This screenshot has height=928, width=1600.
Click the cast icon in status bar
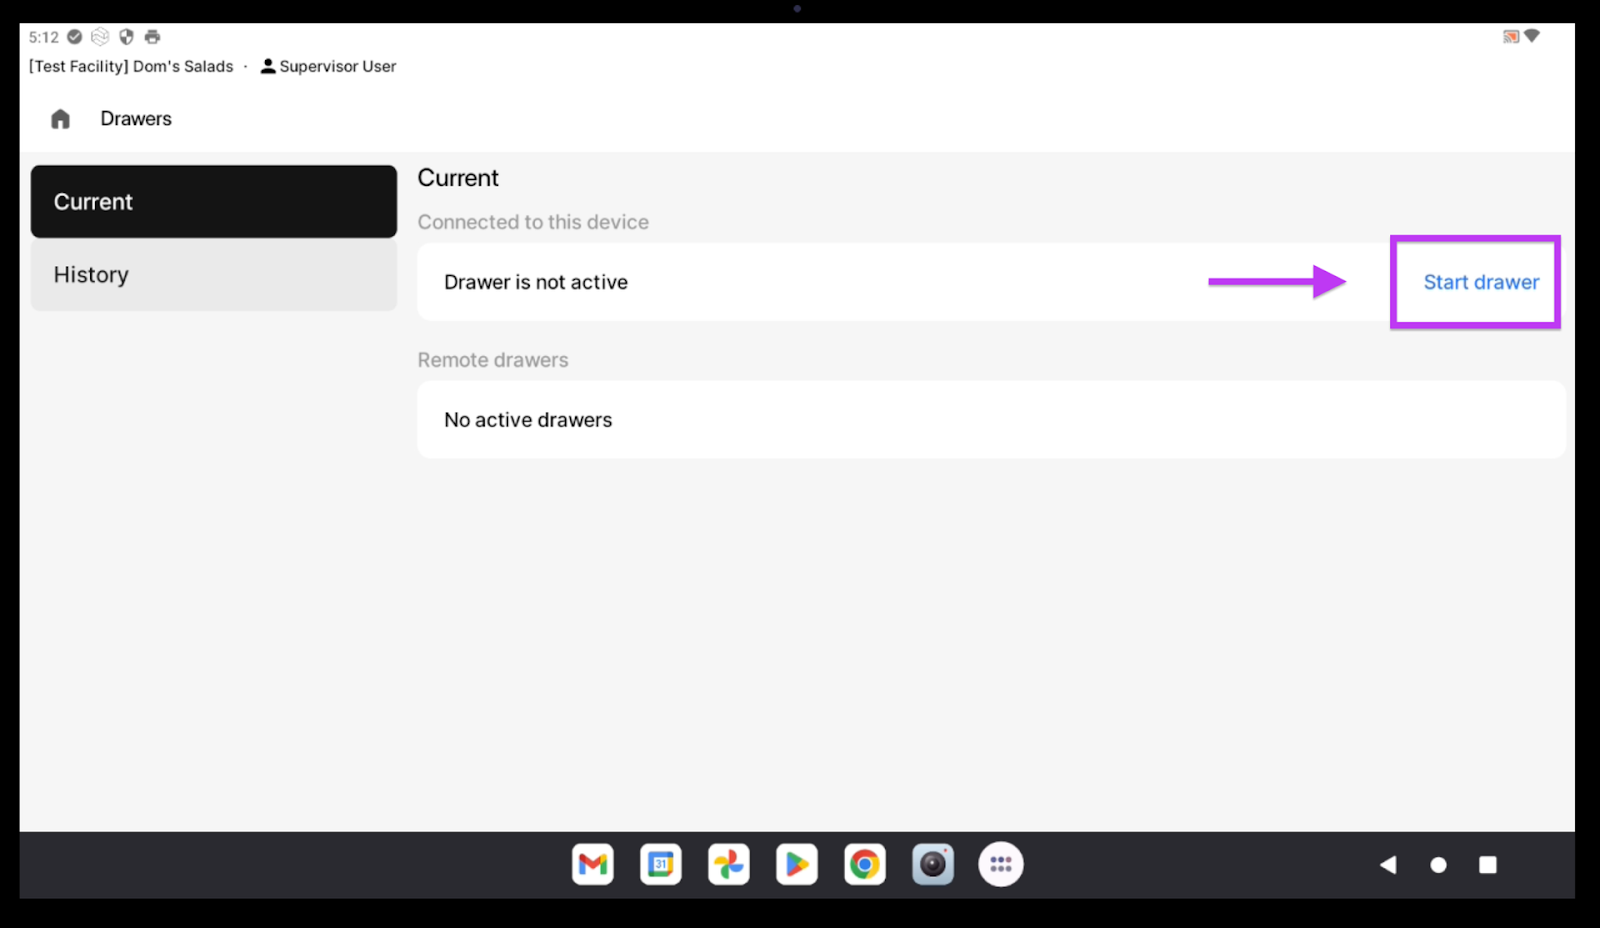tap(1511, 37)
